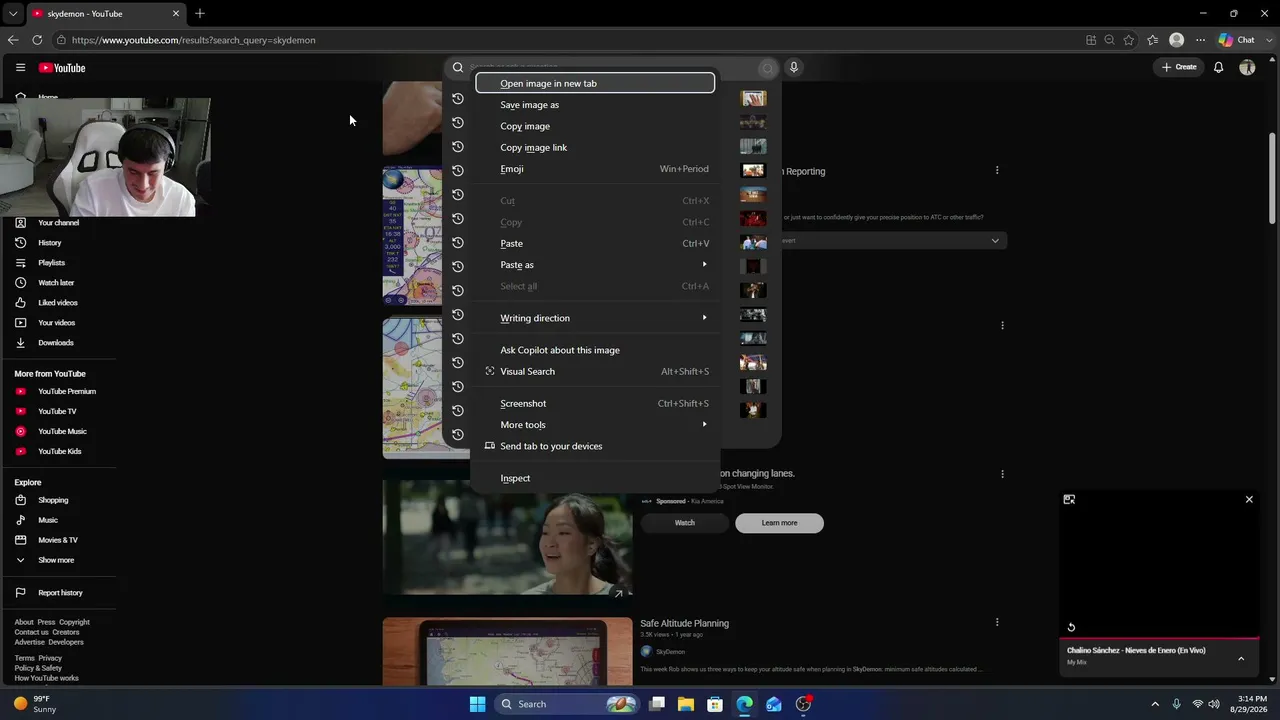
Task: Start voice search with the microphone icon
Action: 794,67
